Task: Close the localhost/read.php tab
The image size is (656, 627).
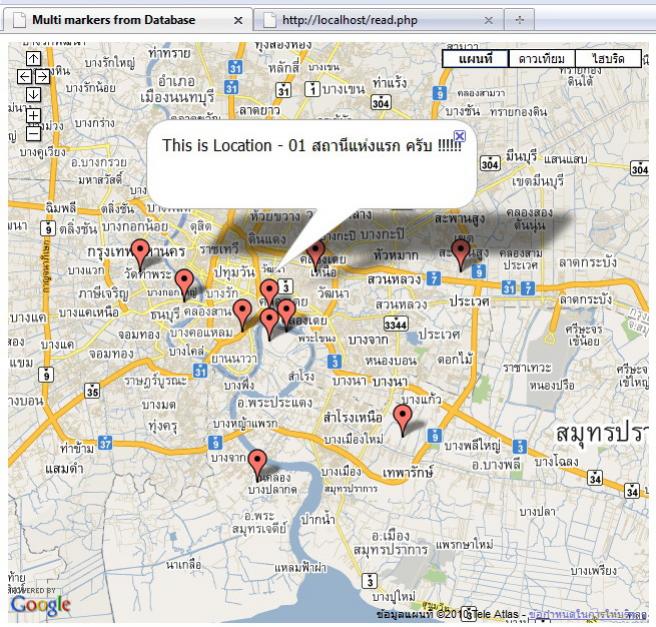Action: tap(488, 20)
